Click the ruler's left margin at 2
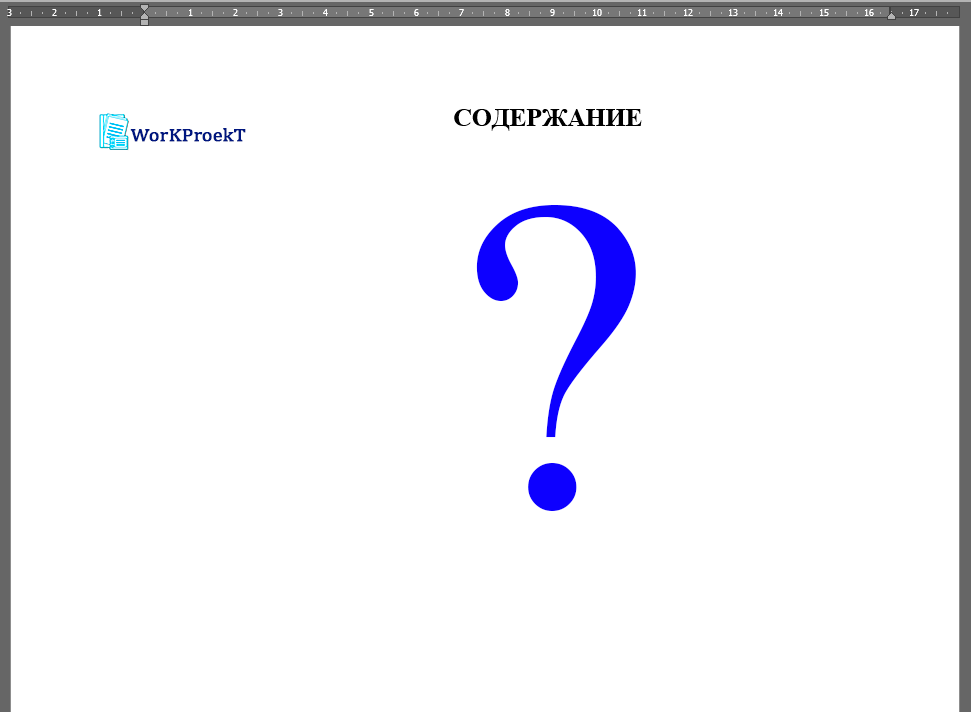 tap(54, 13)
